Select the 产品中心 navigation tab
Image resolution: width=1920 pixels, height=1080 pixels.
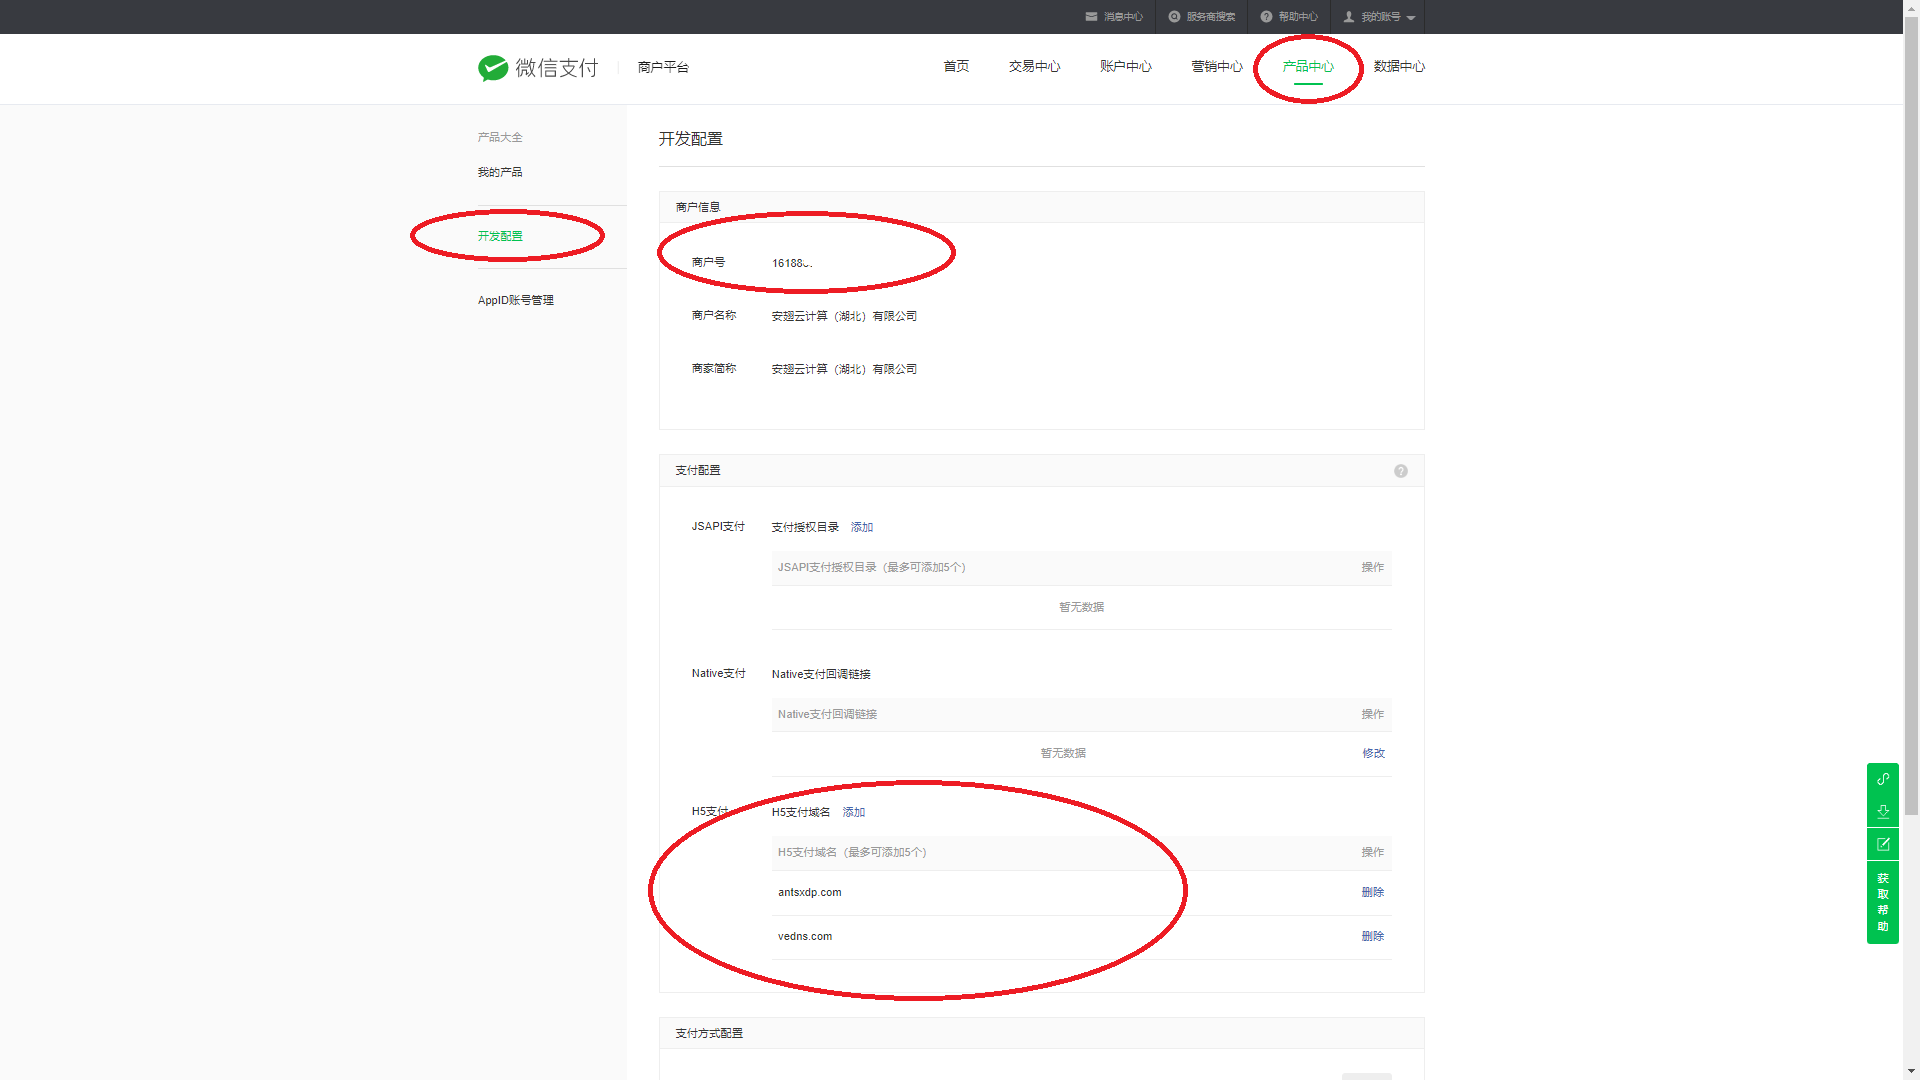coord(1308,66)
